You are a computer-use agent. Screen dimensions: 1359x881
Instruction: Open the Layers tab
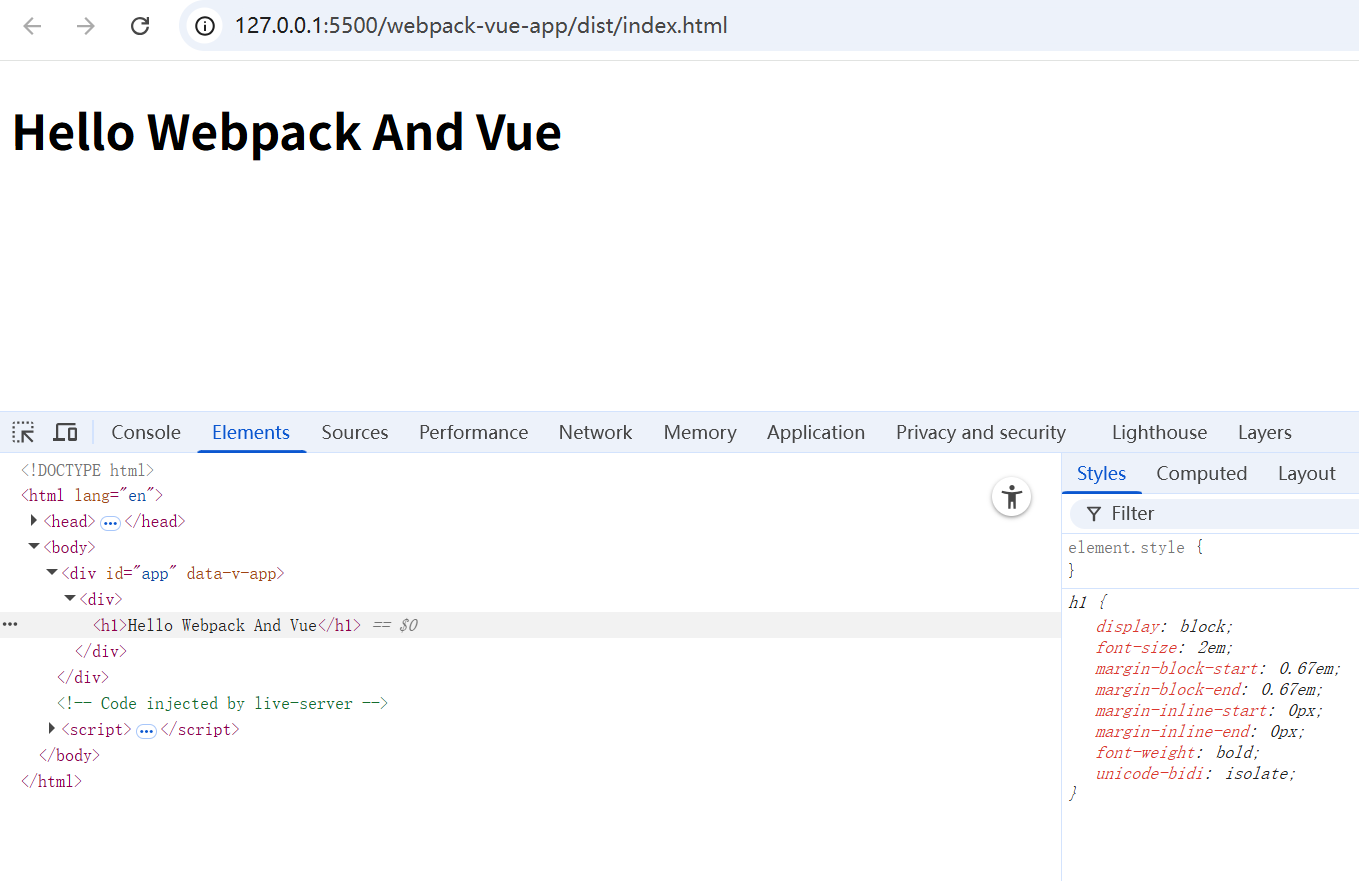point(1265,432)
